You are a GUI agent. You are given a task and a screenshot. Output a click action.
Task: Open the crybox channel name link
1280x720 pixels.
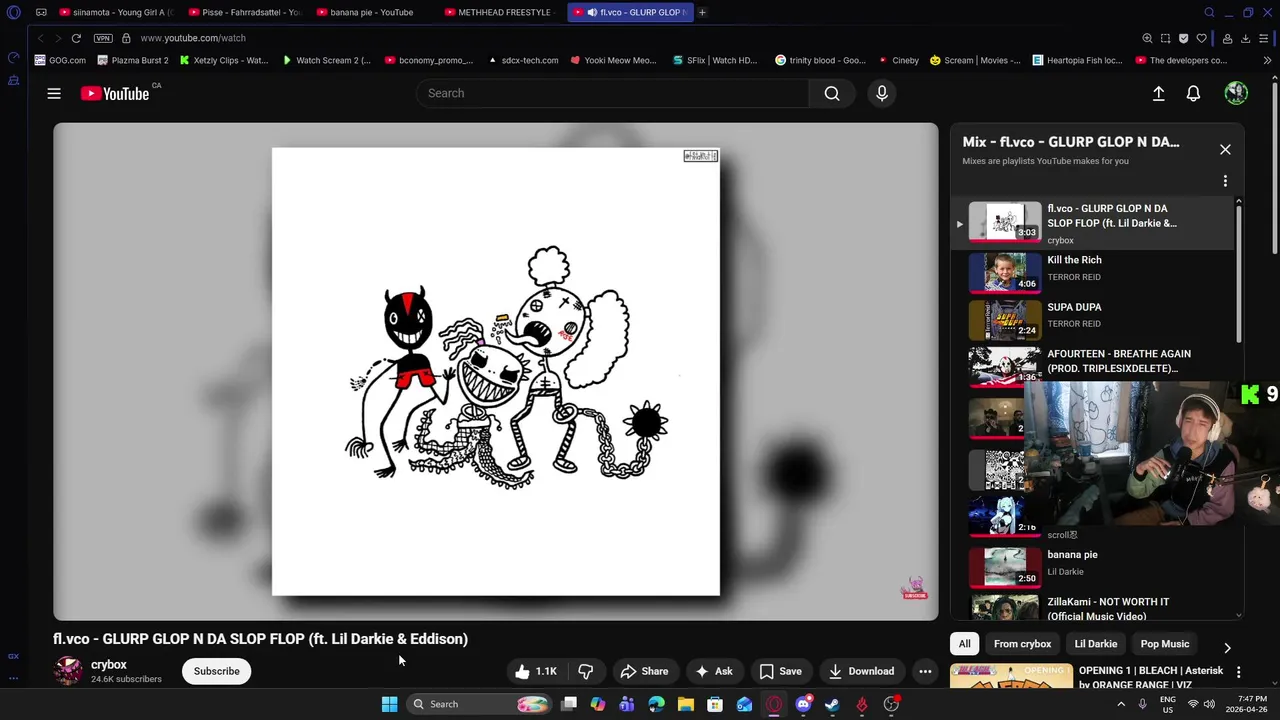(x=109, y=665)
